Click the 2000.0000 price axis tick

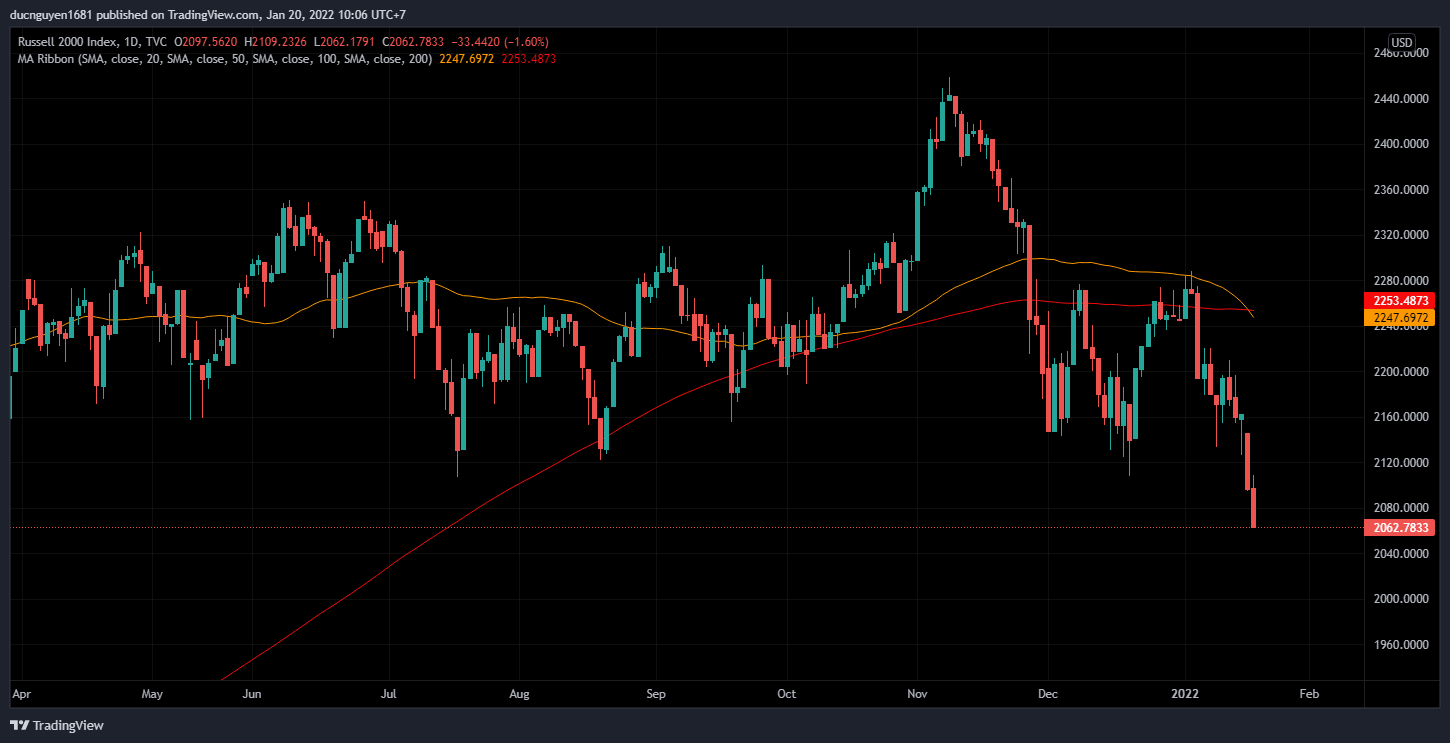pos(1400,599)
